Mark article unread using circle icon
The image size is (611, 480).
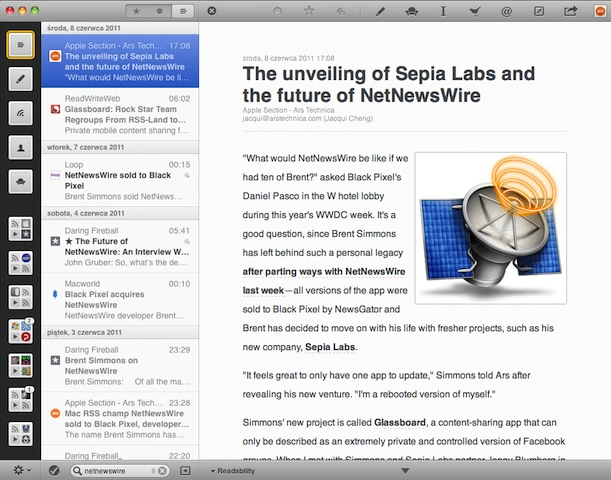pos(277,11)
